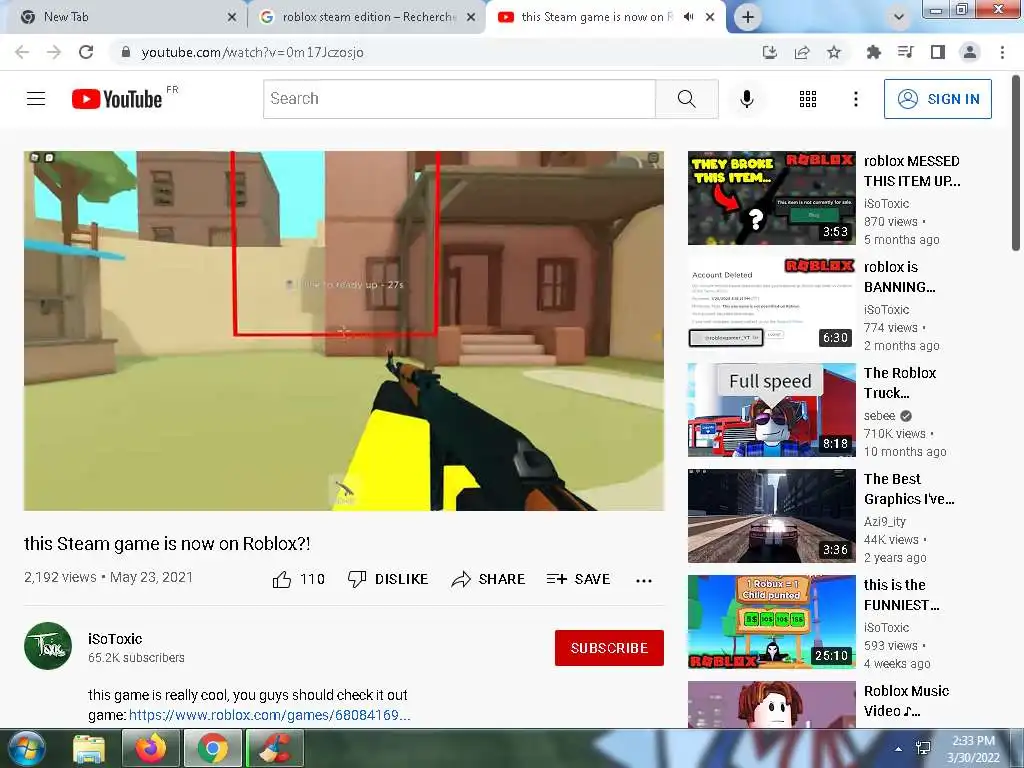Viewport: 1024px width, 768px height.
Task: Open The Roblox Truck video thumbnail
Action: (x=772, y=409)
